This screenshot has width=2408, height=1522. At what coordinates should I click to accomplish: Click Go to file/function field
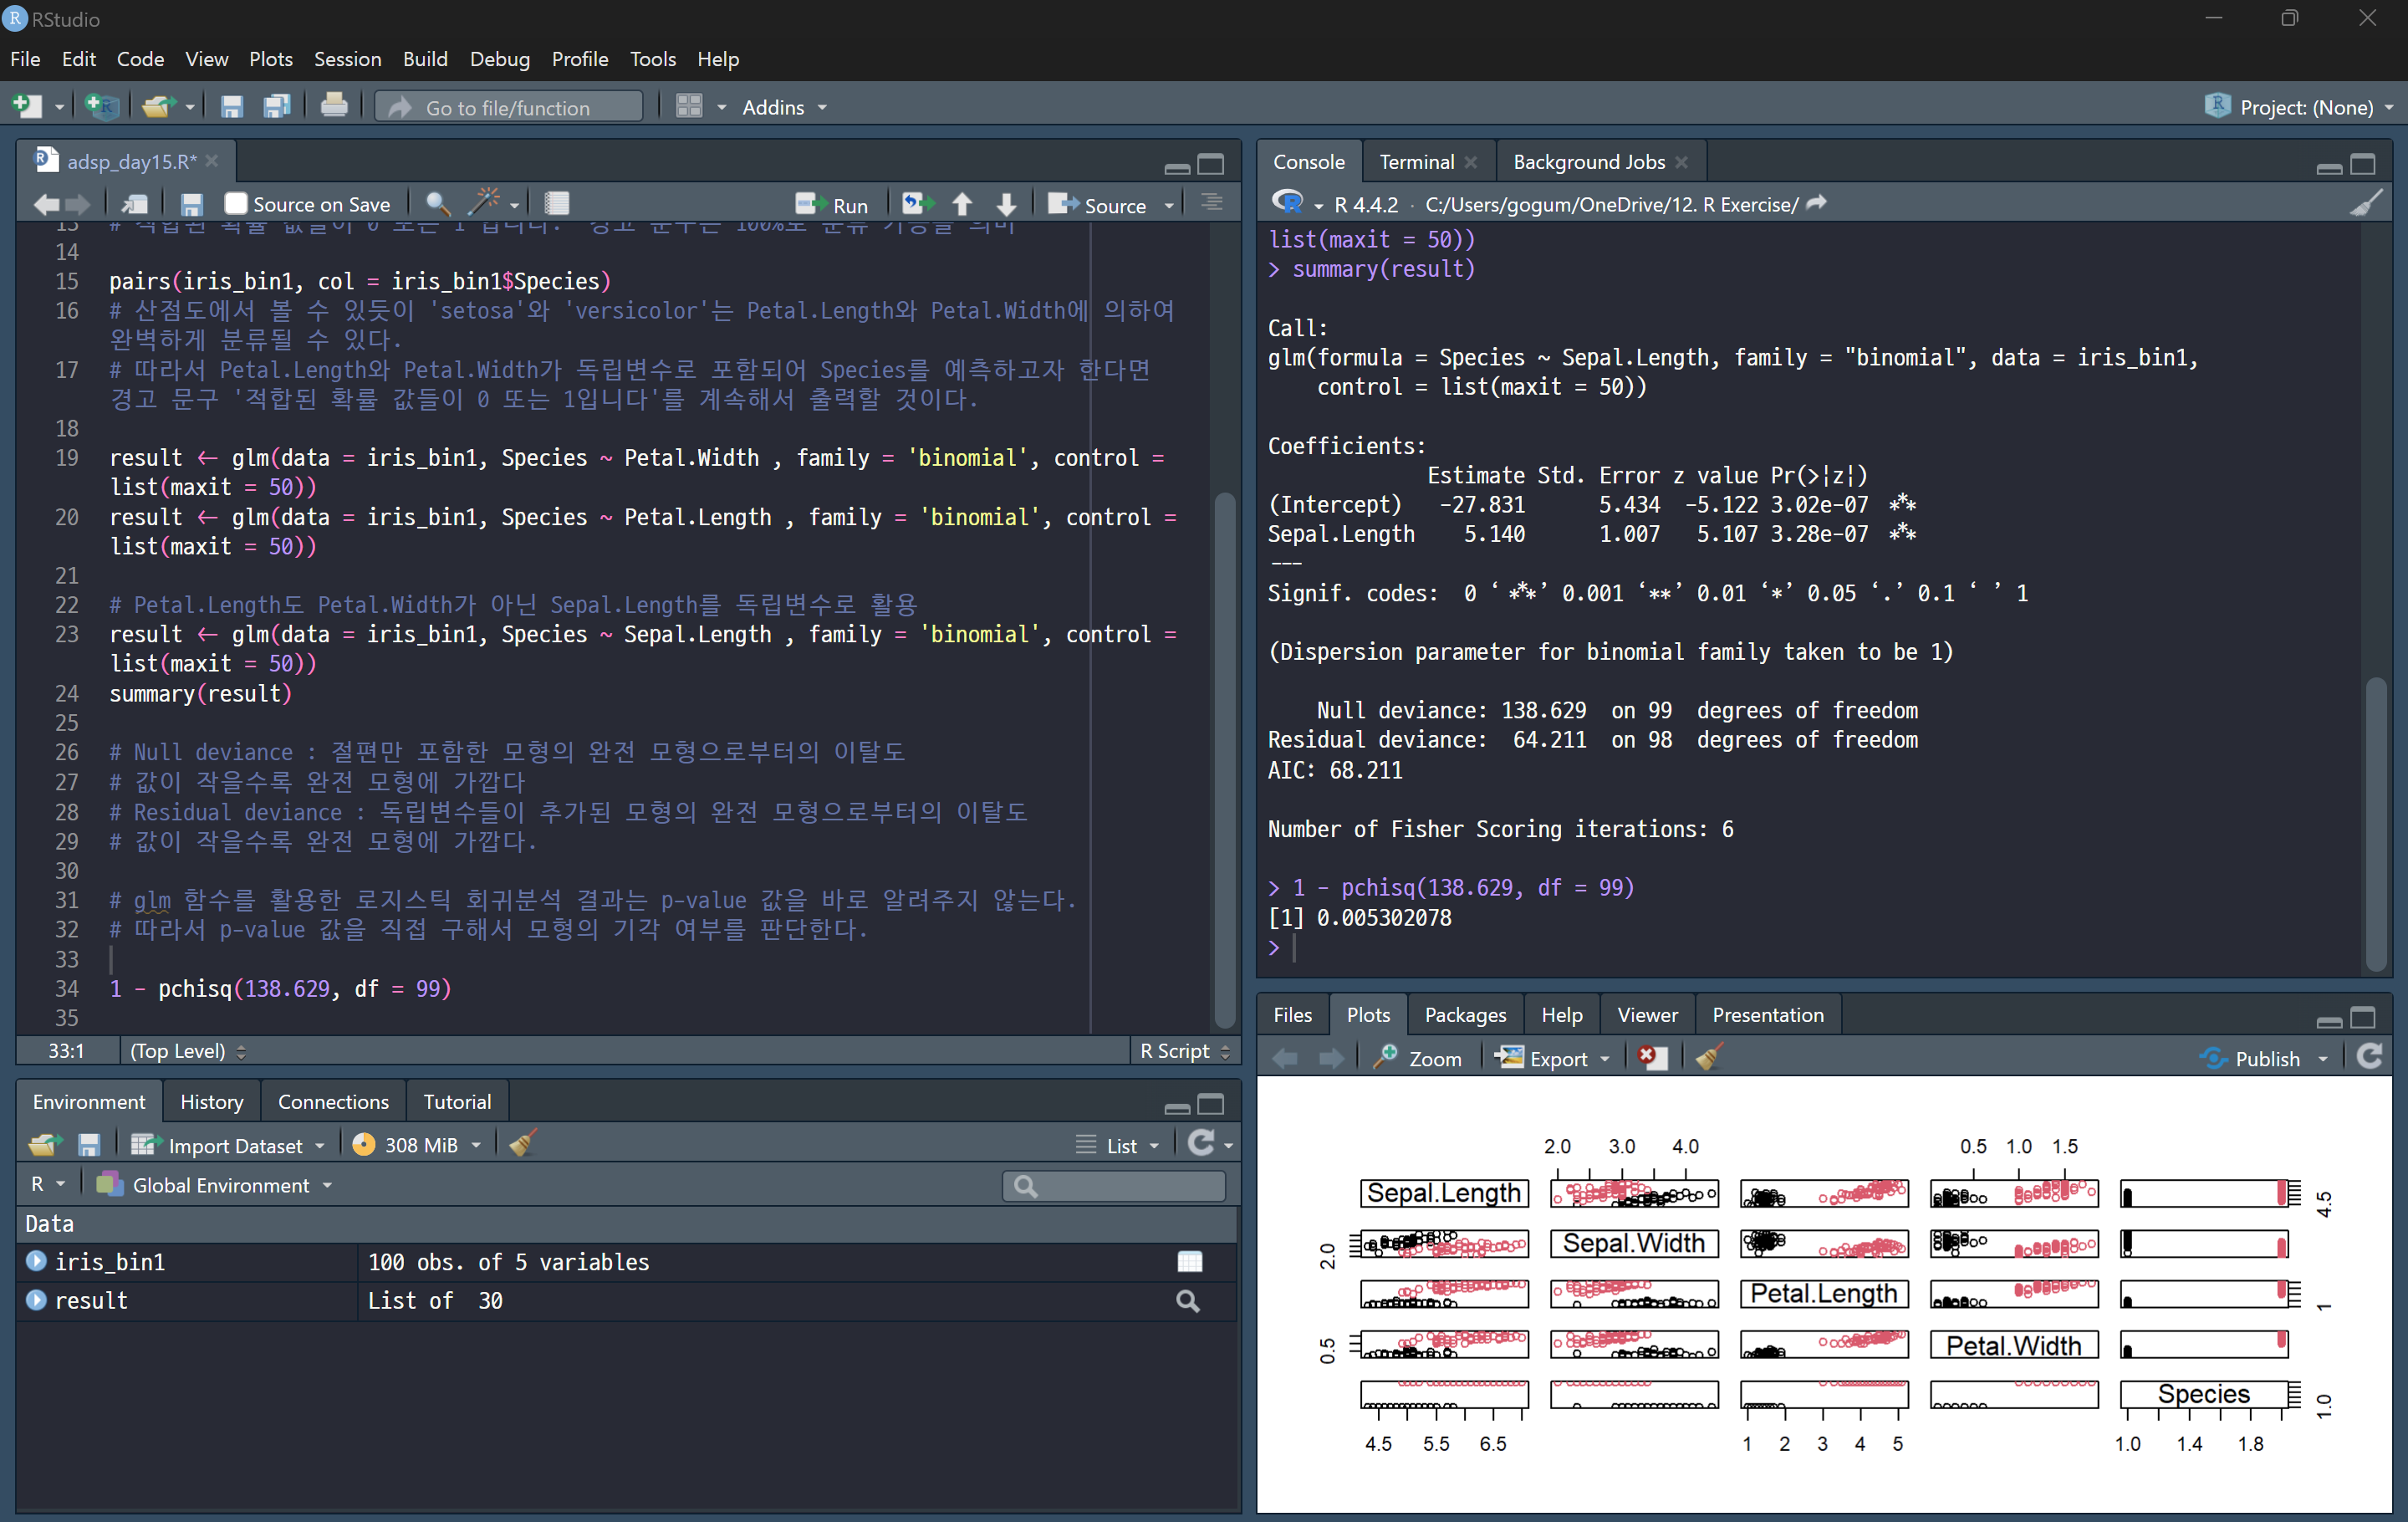click(509, 107)
